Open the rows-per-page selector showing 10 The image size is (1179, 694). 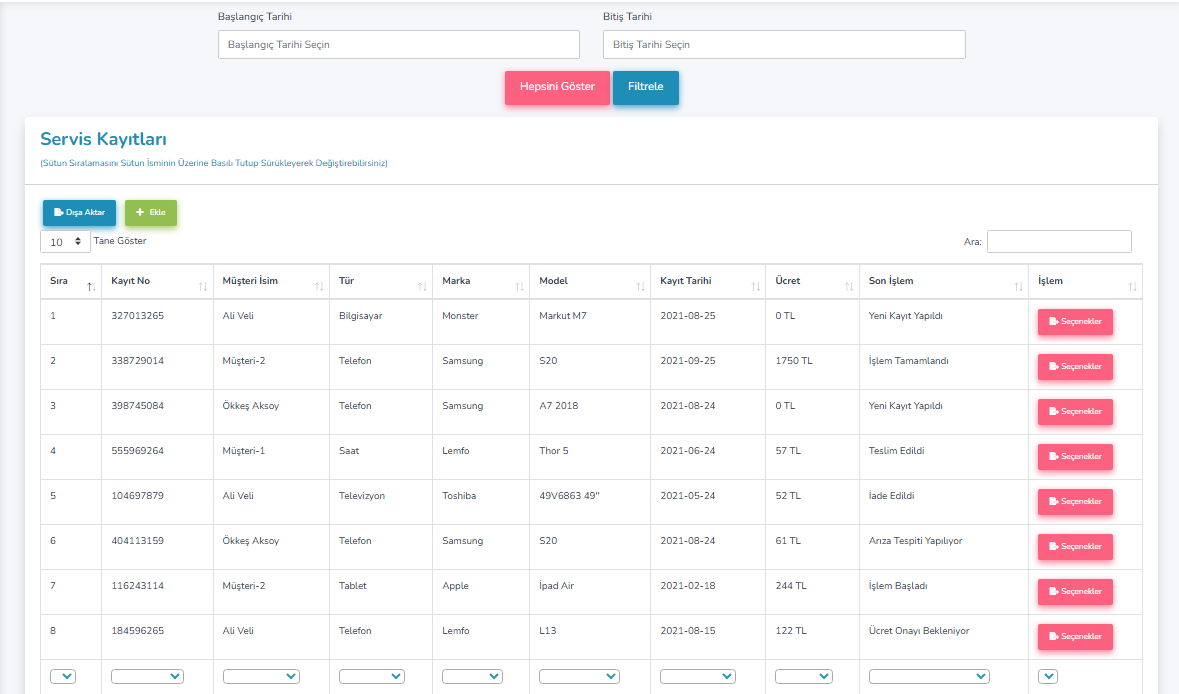click(x=65, y=242)
